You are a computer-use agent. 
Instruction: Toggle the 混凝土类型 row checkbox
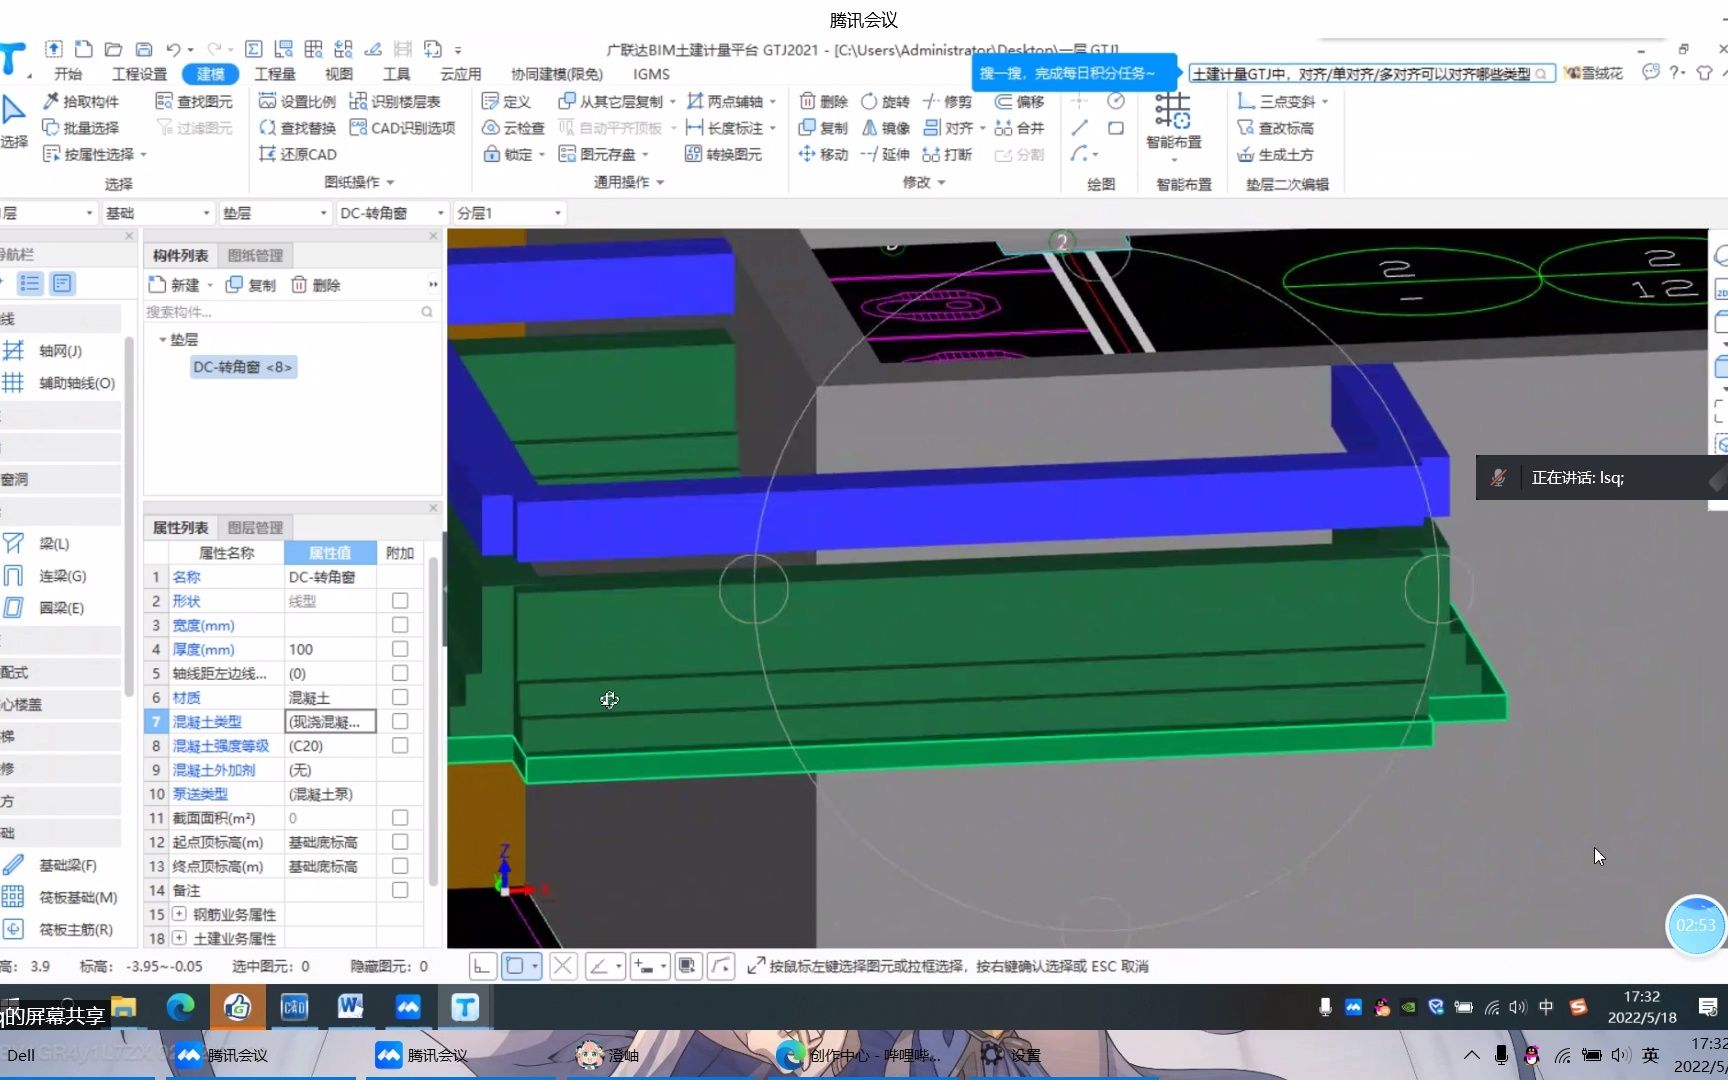point(400,721)
